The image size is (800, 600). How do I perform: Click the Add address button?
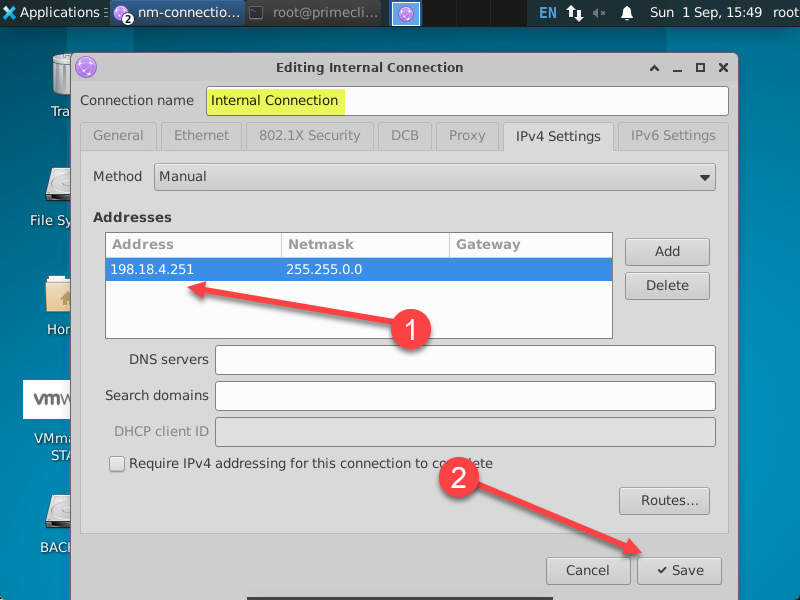point(667,252)
